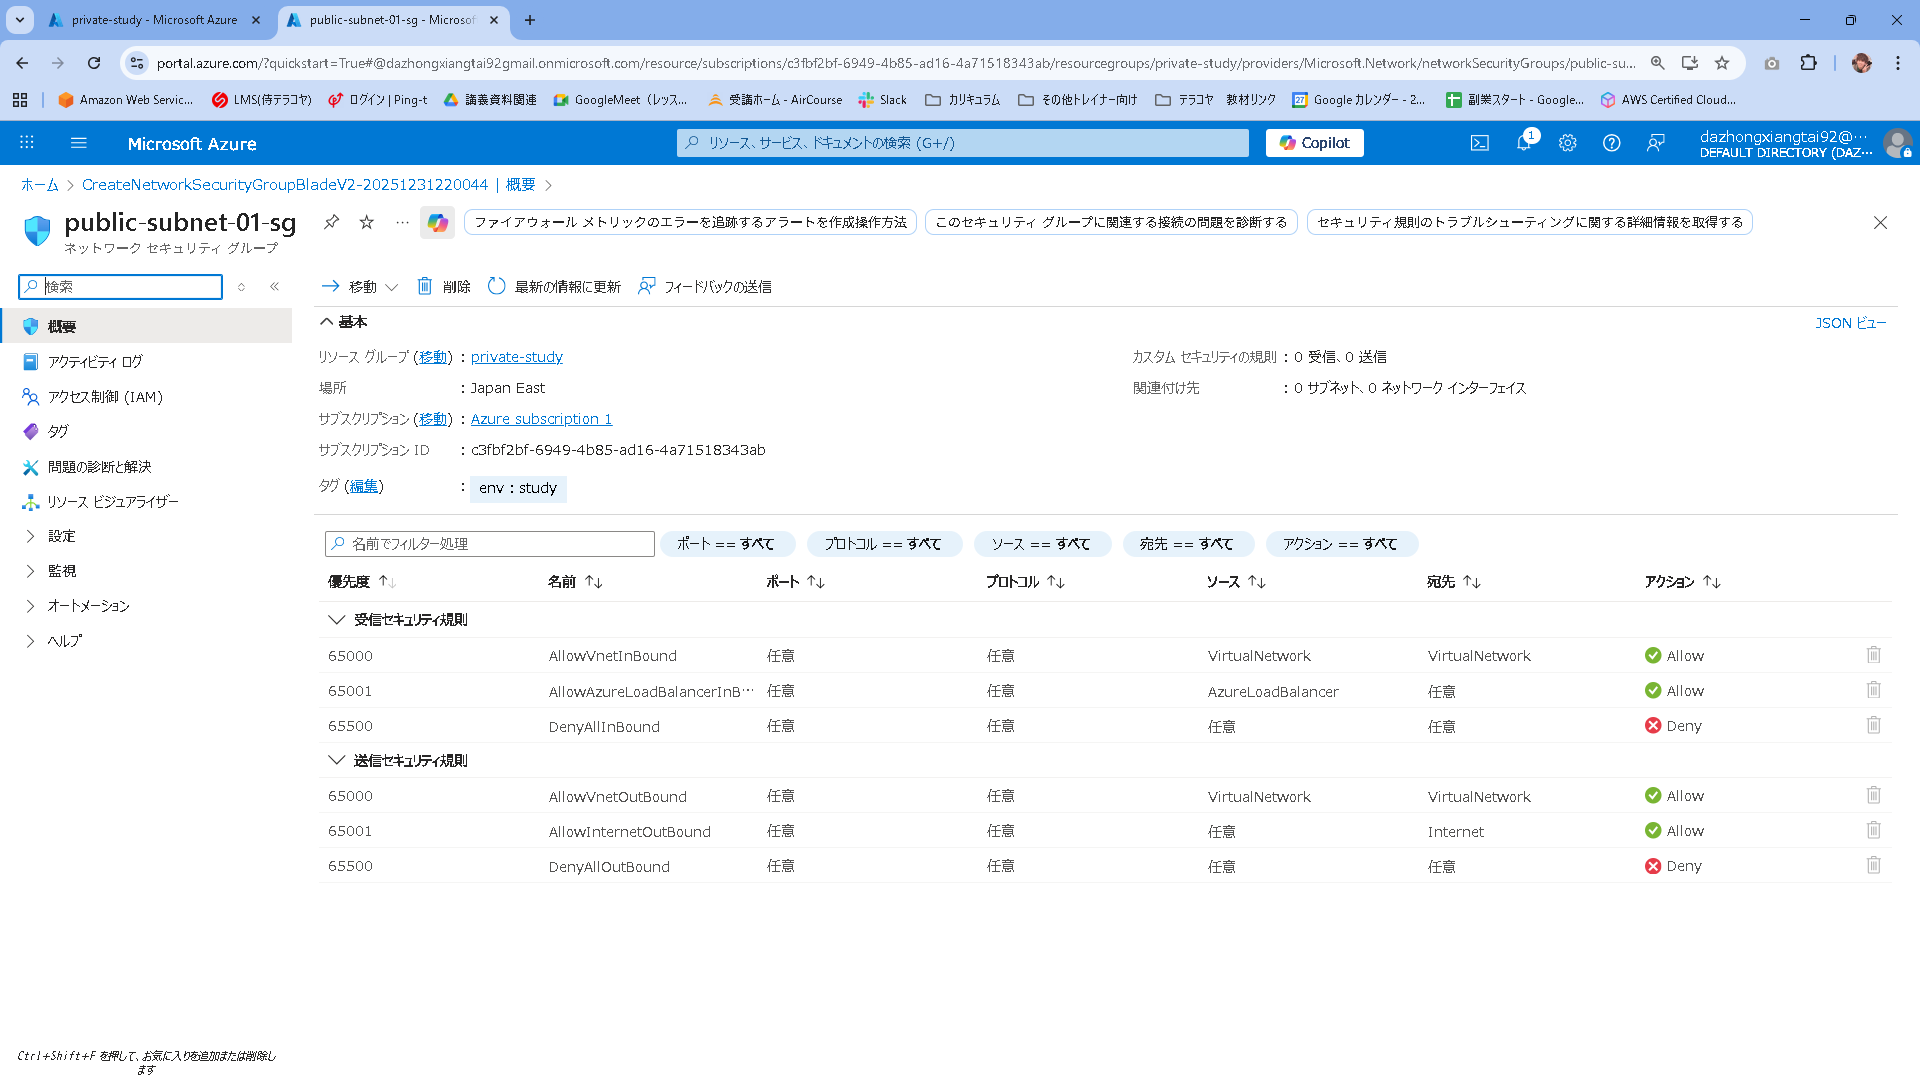
Task: Open notifications bell icon
Action: click(1523, 143)
